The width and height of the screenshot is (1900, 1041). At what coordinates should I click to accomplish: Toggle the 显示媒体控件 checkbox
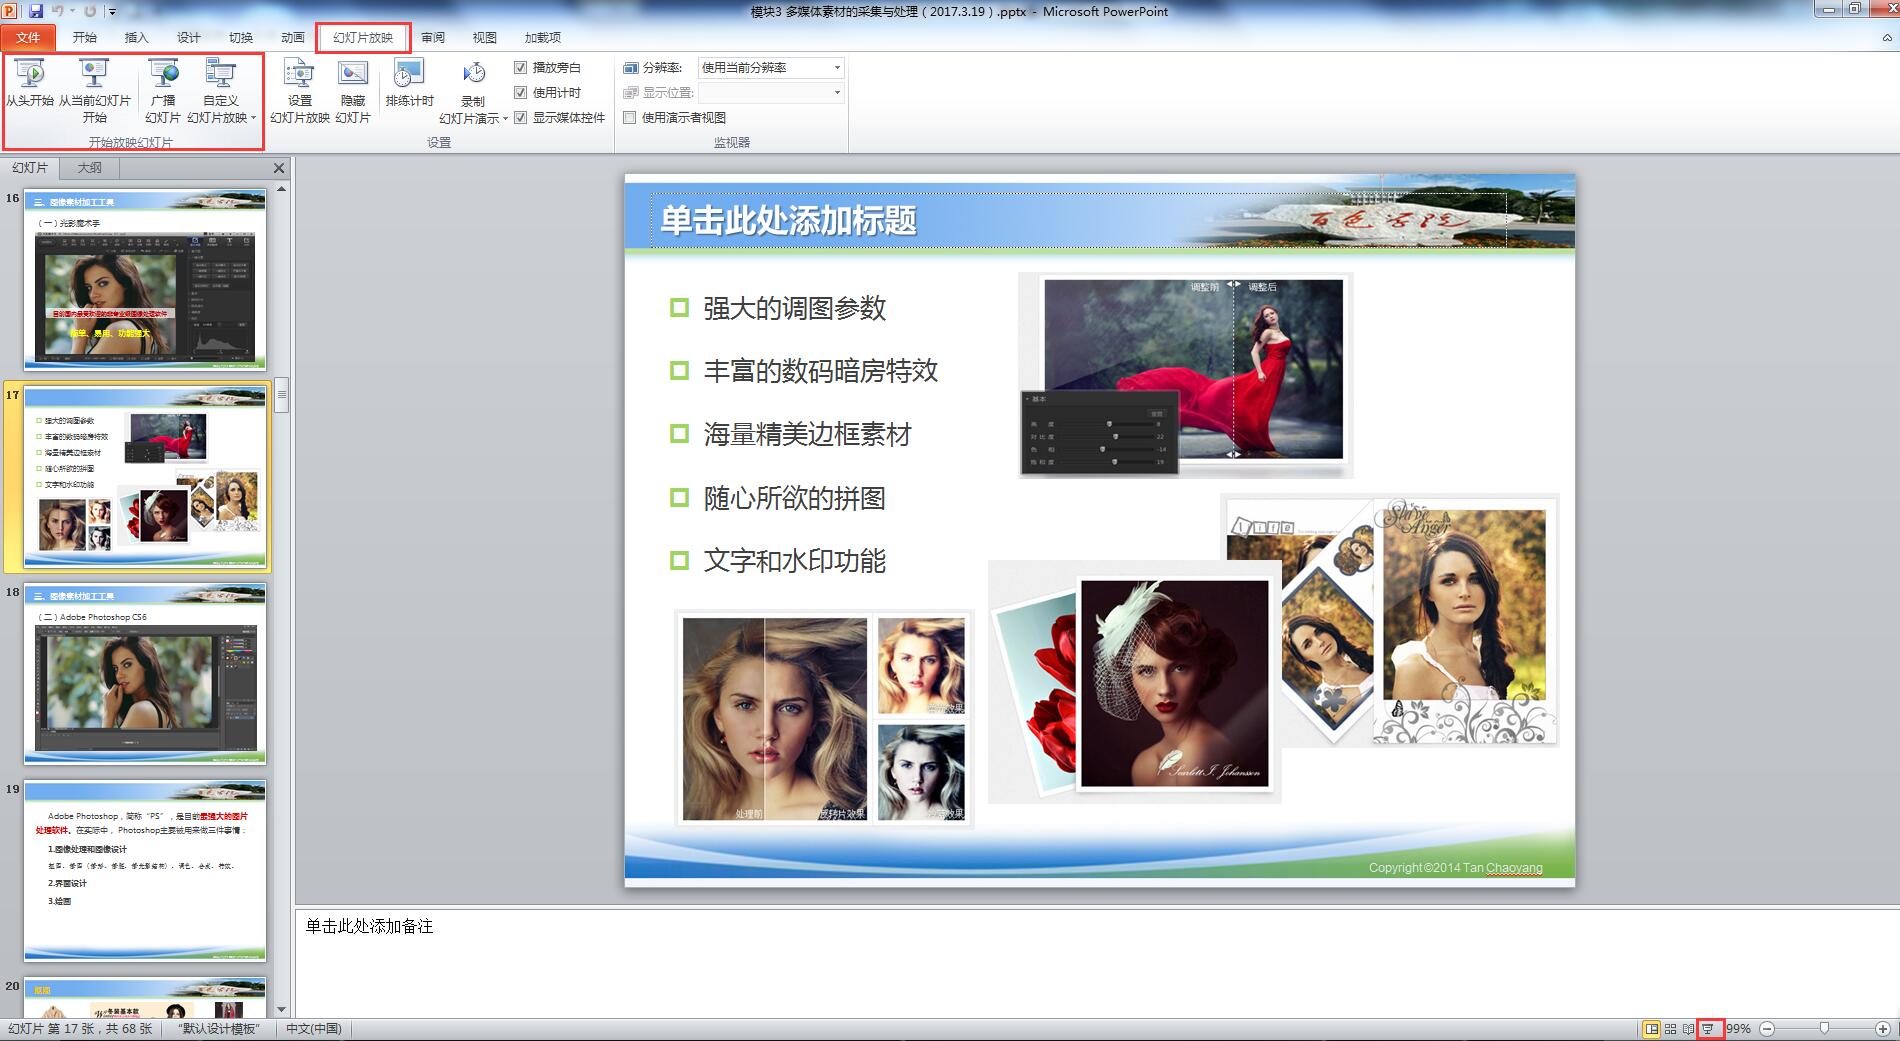(520, 117)
